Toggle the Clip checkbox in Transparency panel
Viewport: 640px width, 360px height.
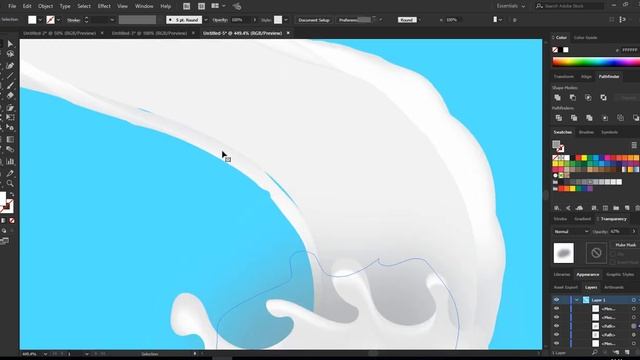click(x=613, y=254)
